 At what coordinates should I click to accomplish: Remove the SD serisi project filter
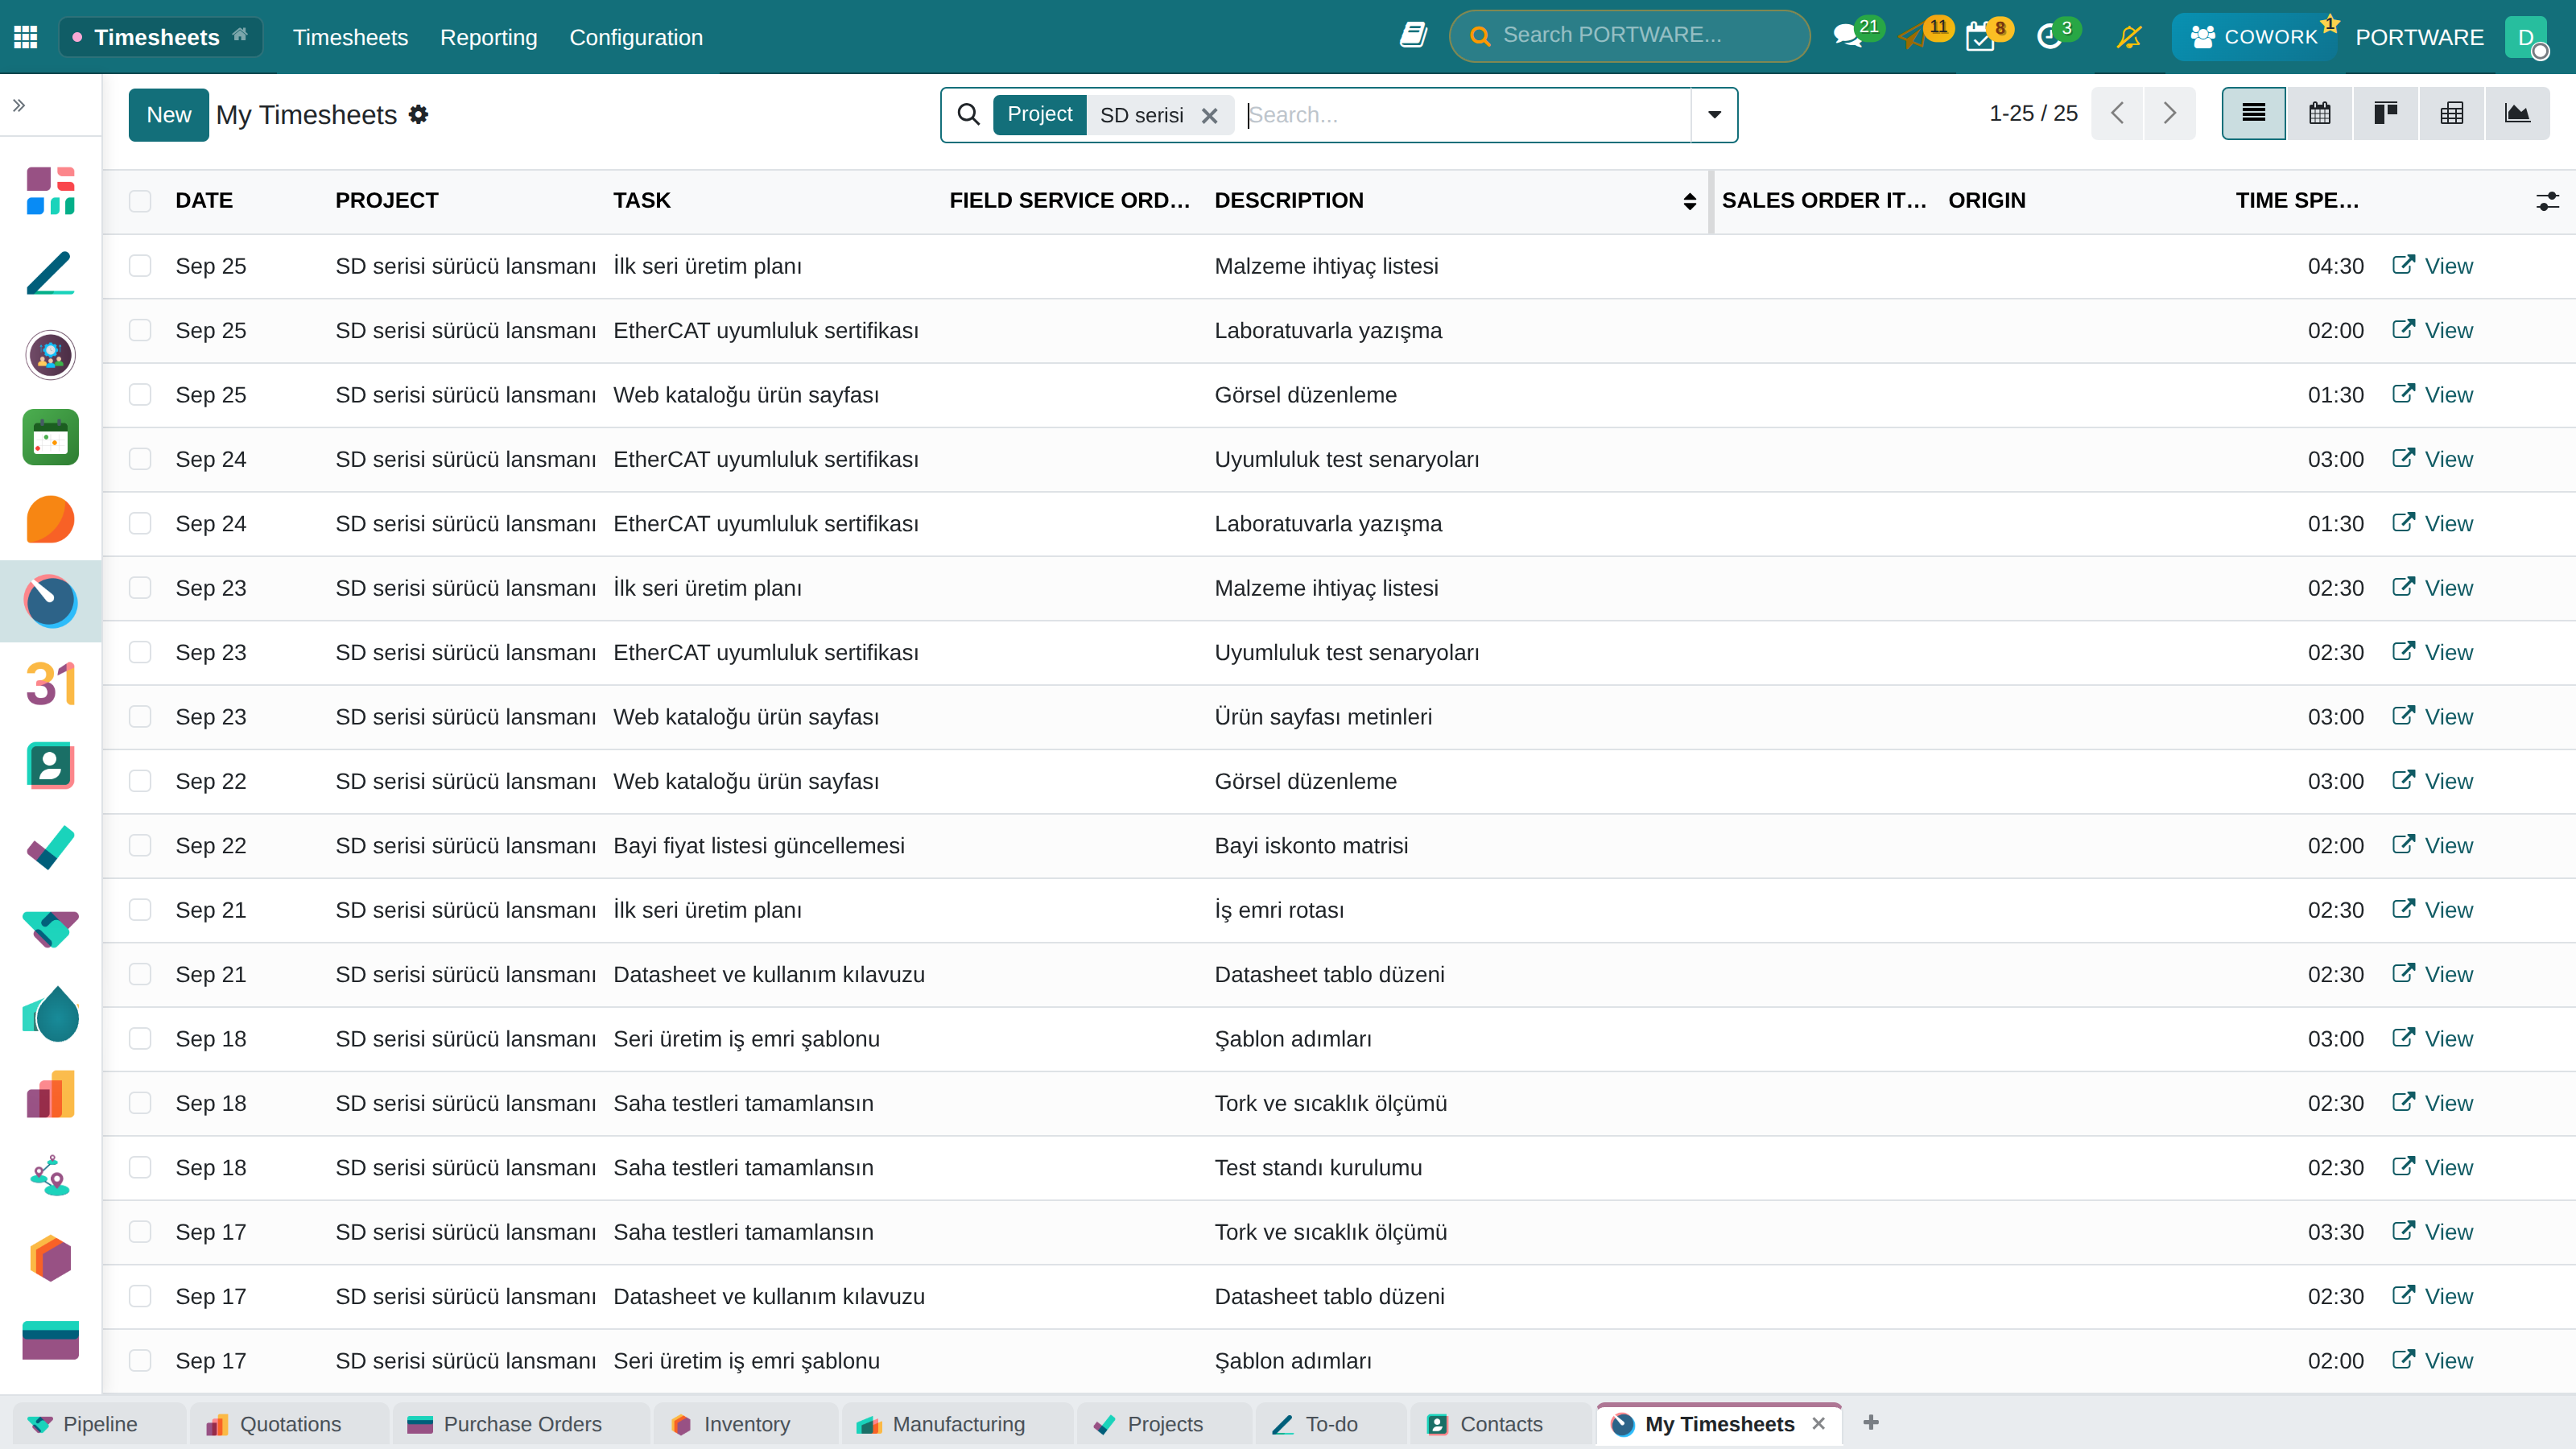pyautogui.click(x=1209, y=115)
